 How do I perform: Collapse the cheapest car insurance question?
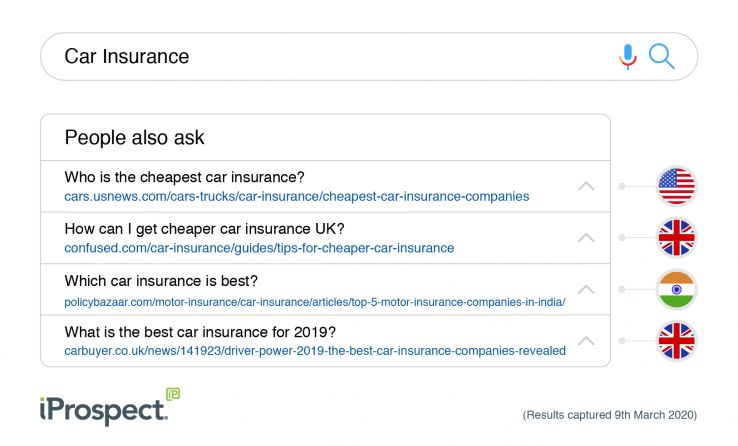pyautogui.click(x=586, y=186)
